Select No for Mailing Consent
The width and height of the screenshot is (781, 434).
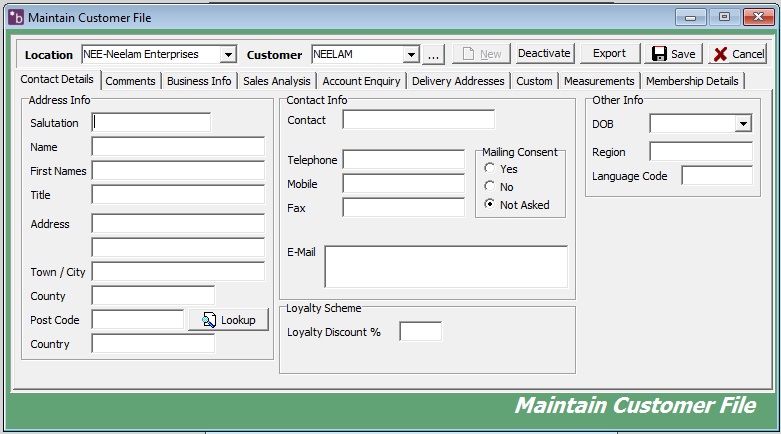490,186
